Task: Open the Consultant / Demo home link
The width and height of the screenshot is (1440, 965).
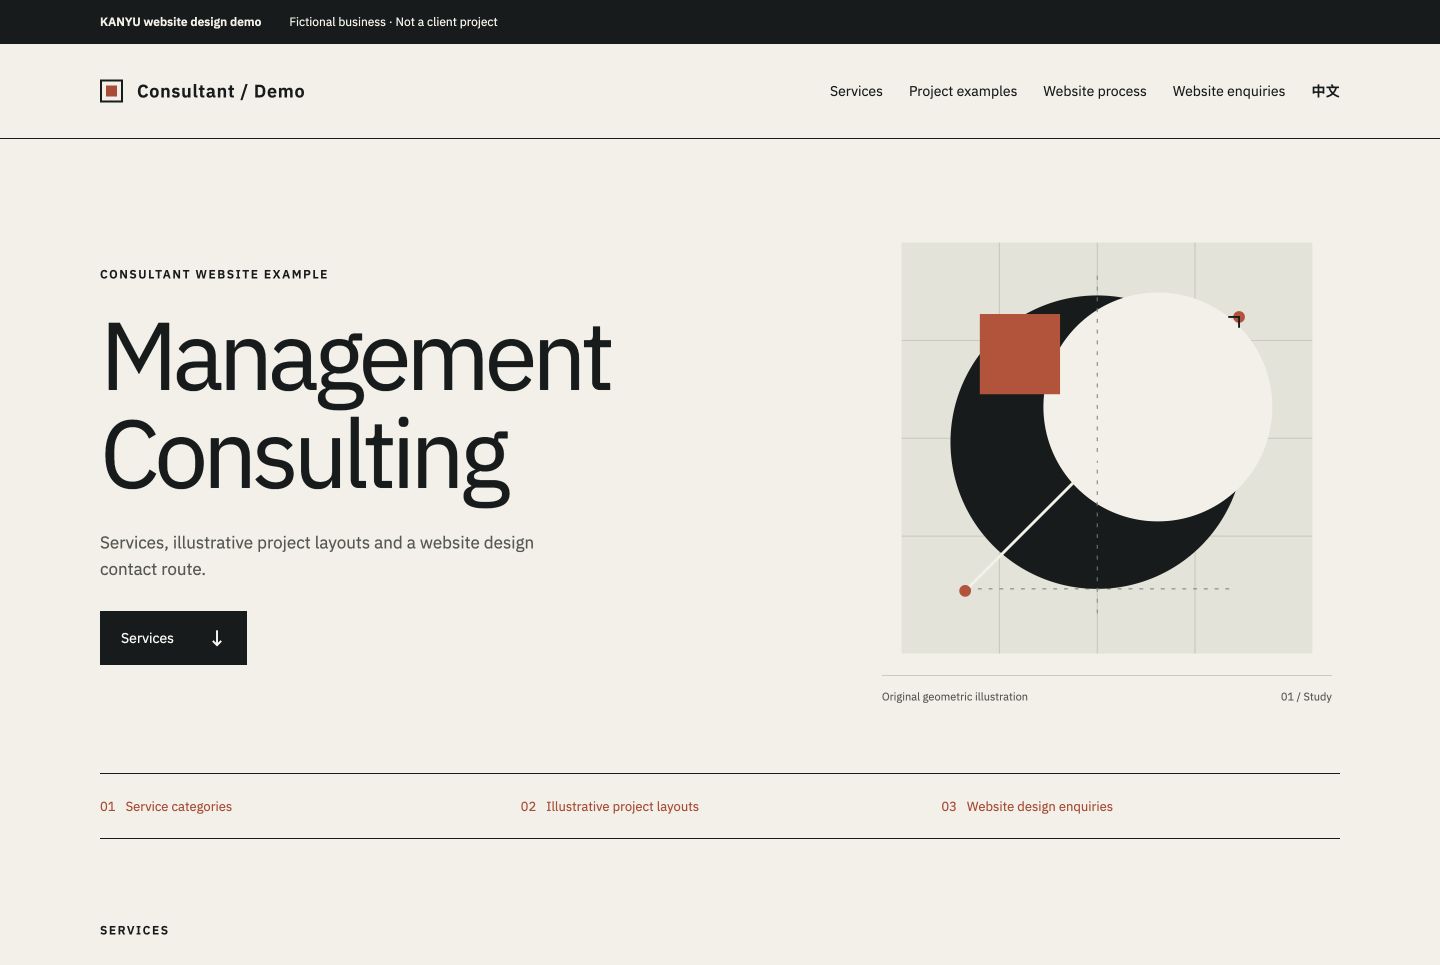Action: point(202,91)
